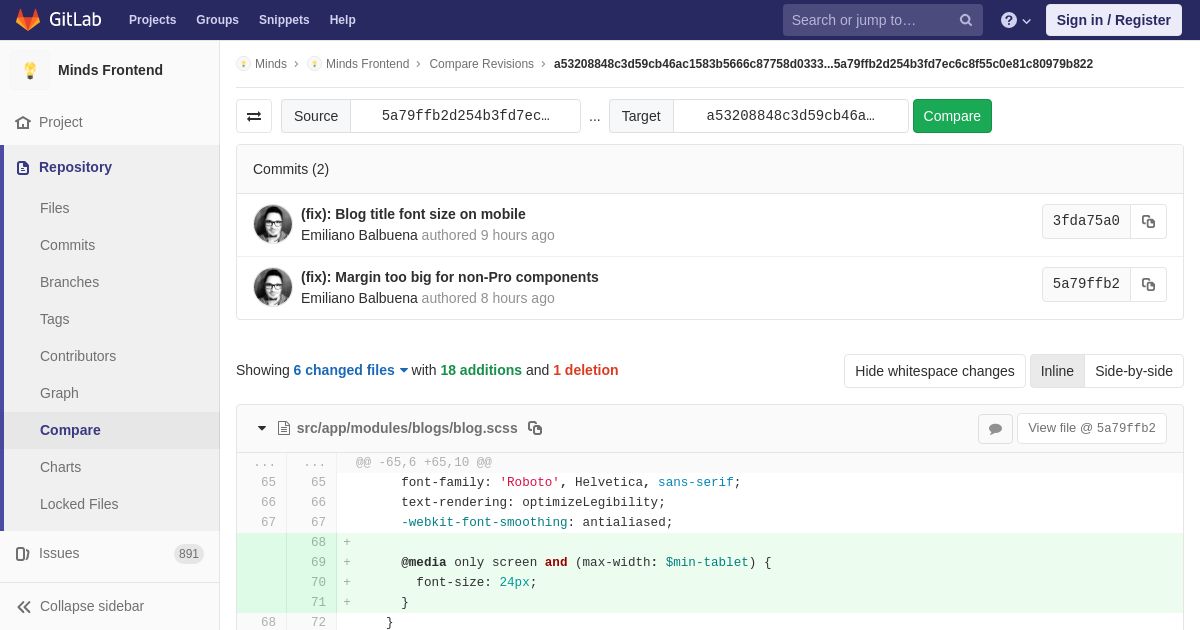The width and height of the screenshot is (1200, 630).
Task: Switch diff view to Side-by-side
Action: (x=1134, y=371)
